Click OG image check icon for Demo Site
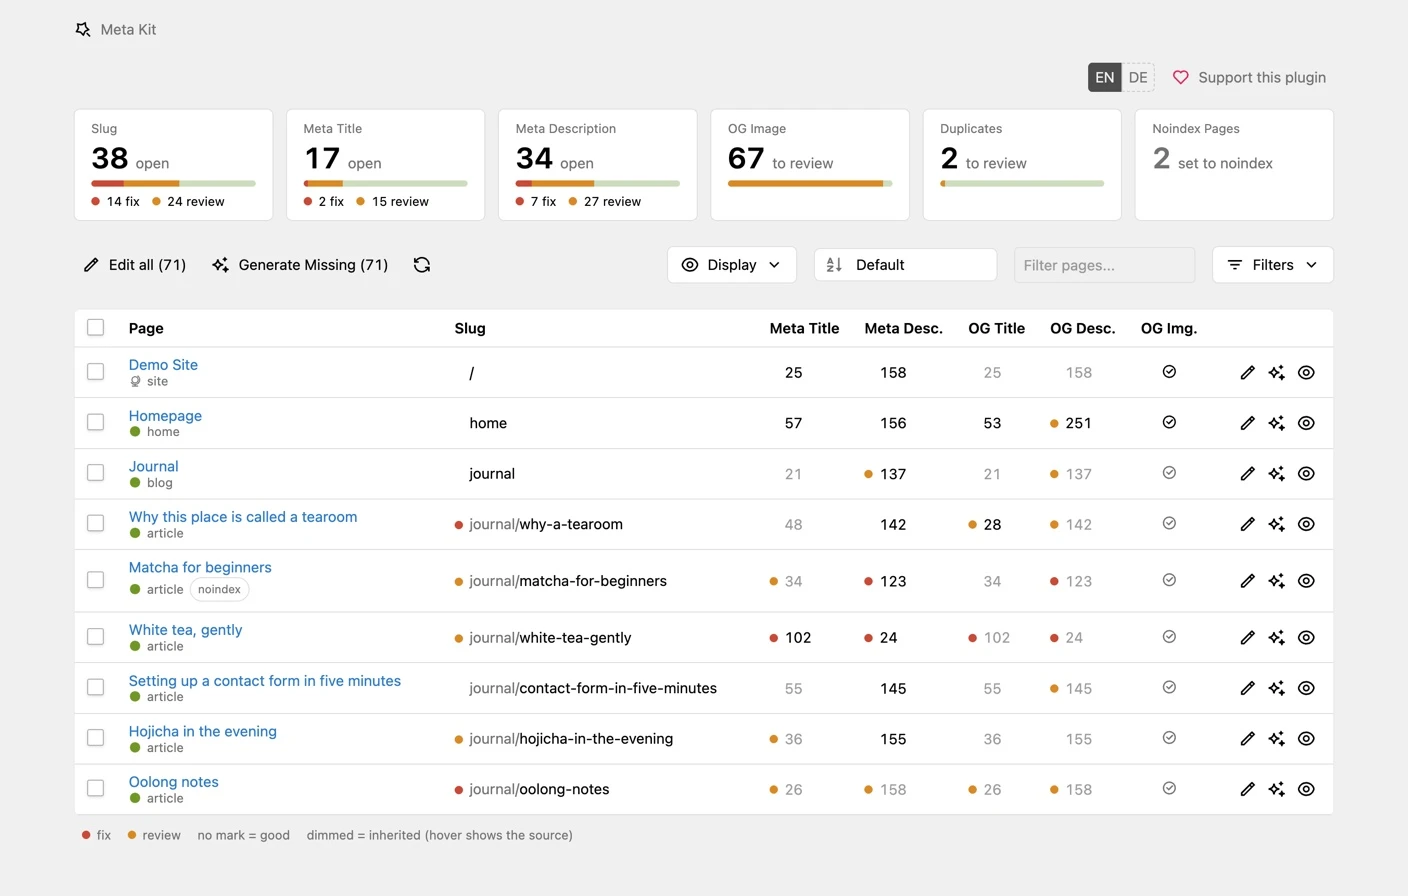The image size is (1408, 896). (1169, 372)
